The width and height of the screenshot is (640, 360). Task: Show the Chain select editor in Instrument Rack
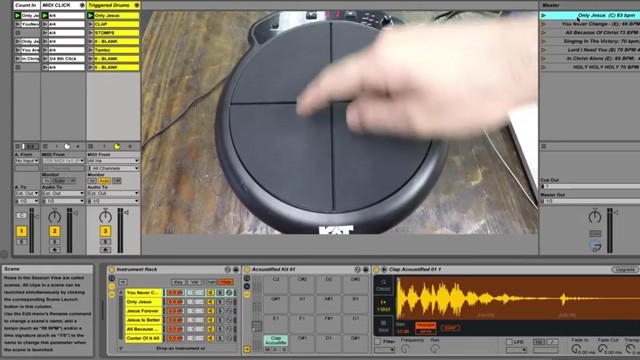tap(210, 282)
